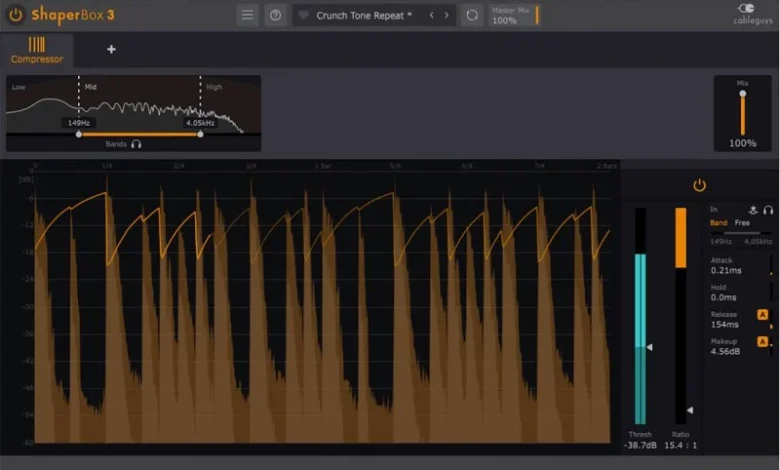Go to previous preset with left arrow
This screenshot has height=470, width=780.
(x=431, y=15)
